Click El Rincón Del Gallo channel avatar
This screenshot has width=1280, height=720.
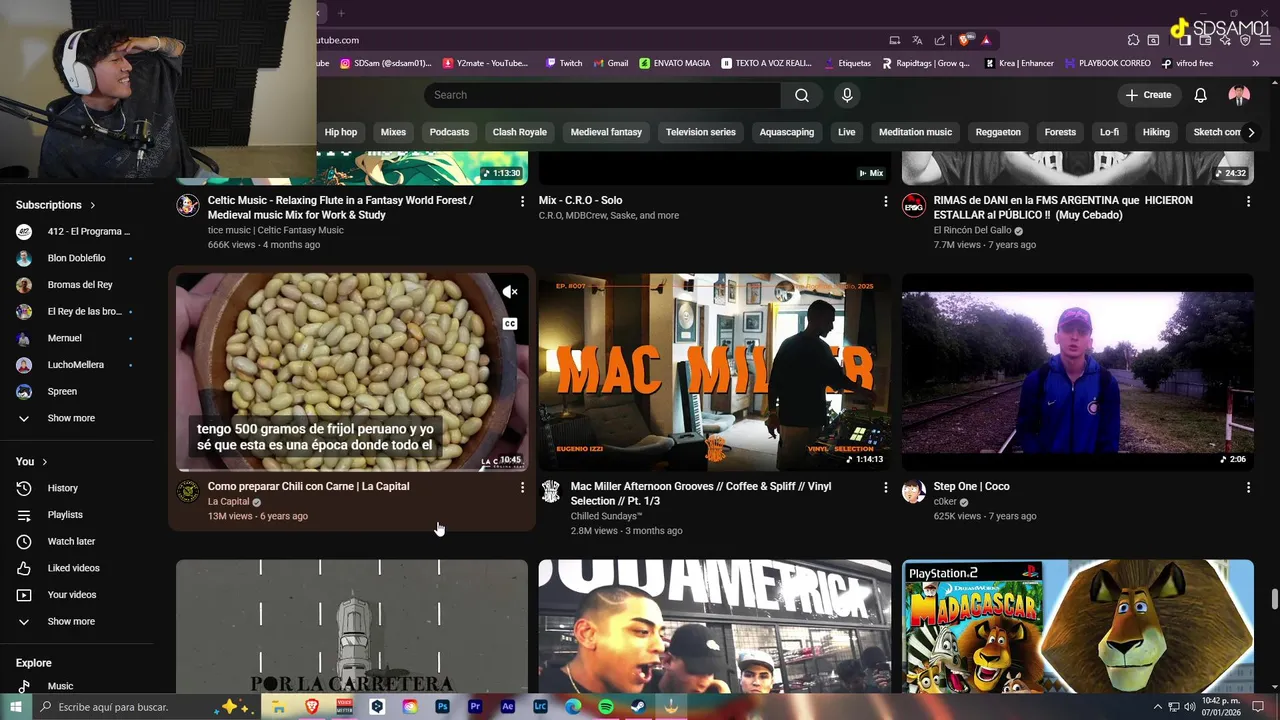[914, 205]
